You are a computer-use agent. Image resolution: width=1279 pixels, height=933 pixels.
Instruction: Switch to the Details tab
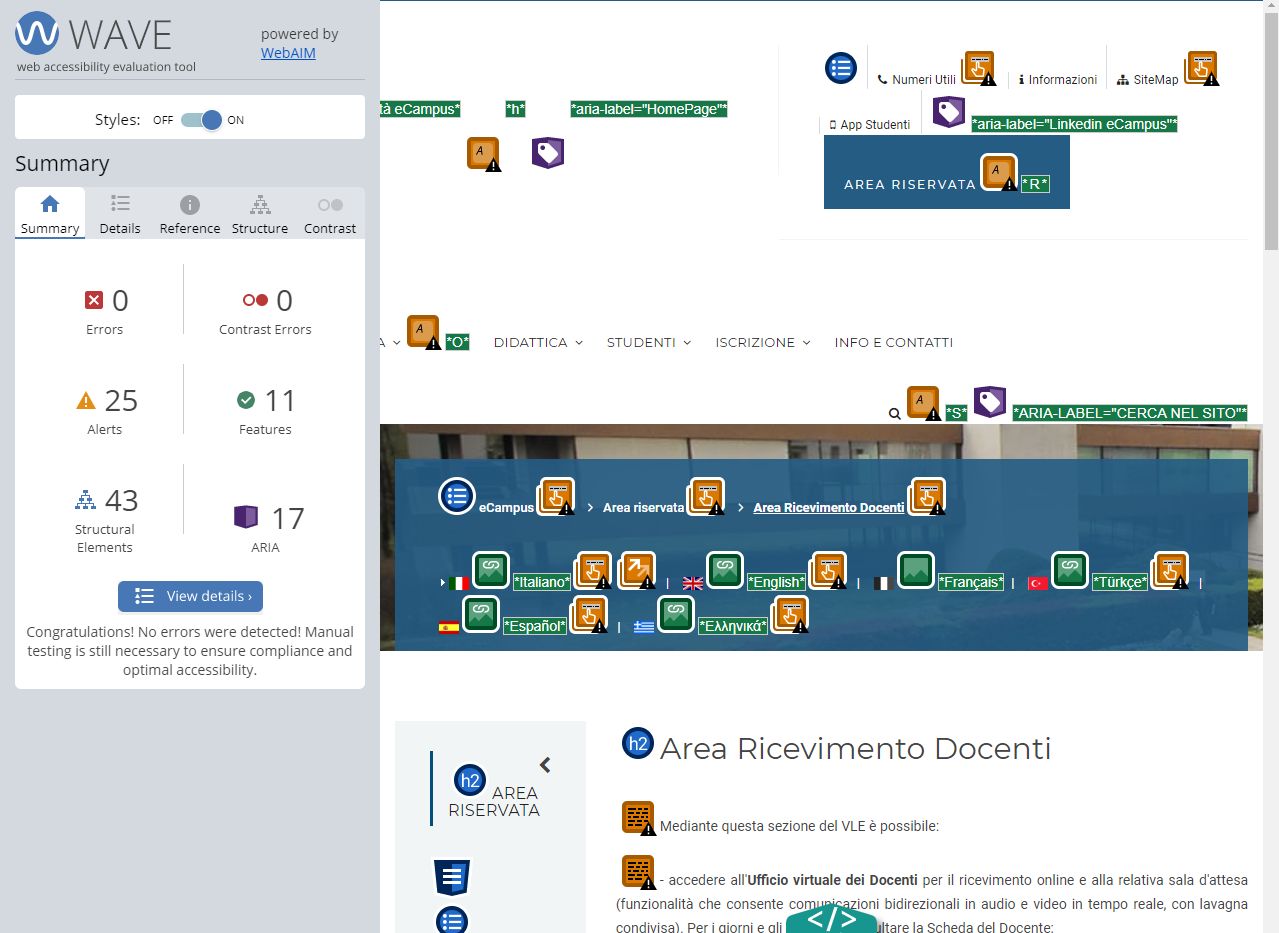point(120,215)
